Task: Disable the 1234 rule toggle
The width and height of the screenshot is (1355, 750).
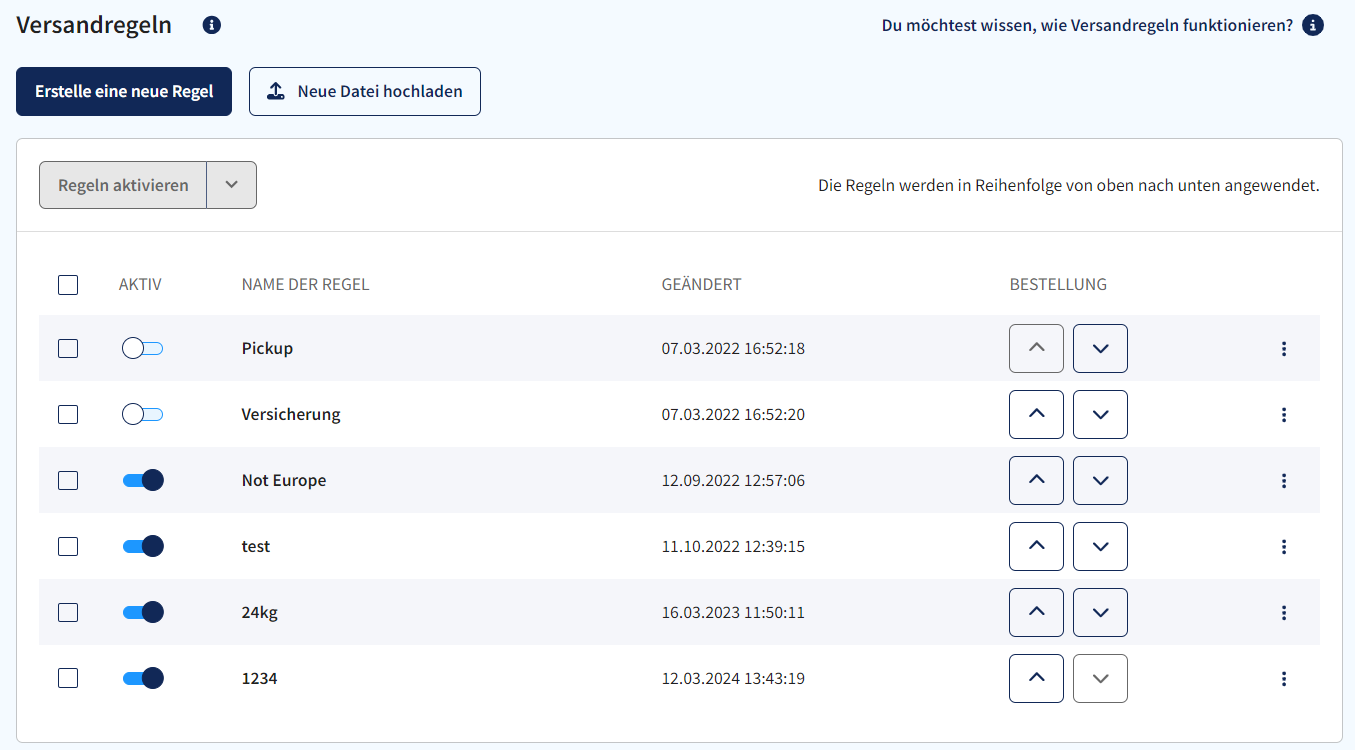Action: tap(142, 678)
